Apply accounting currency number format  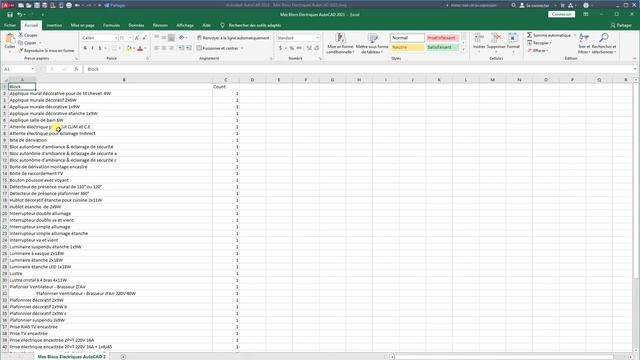click(280, 48)
